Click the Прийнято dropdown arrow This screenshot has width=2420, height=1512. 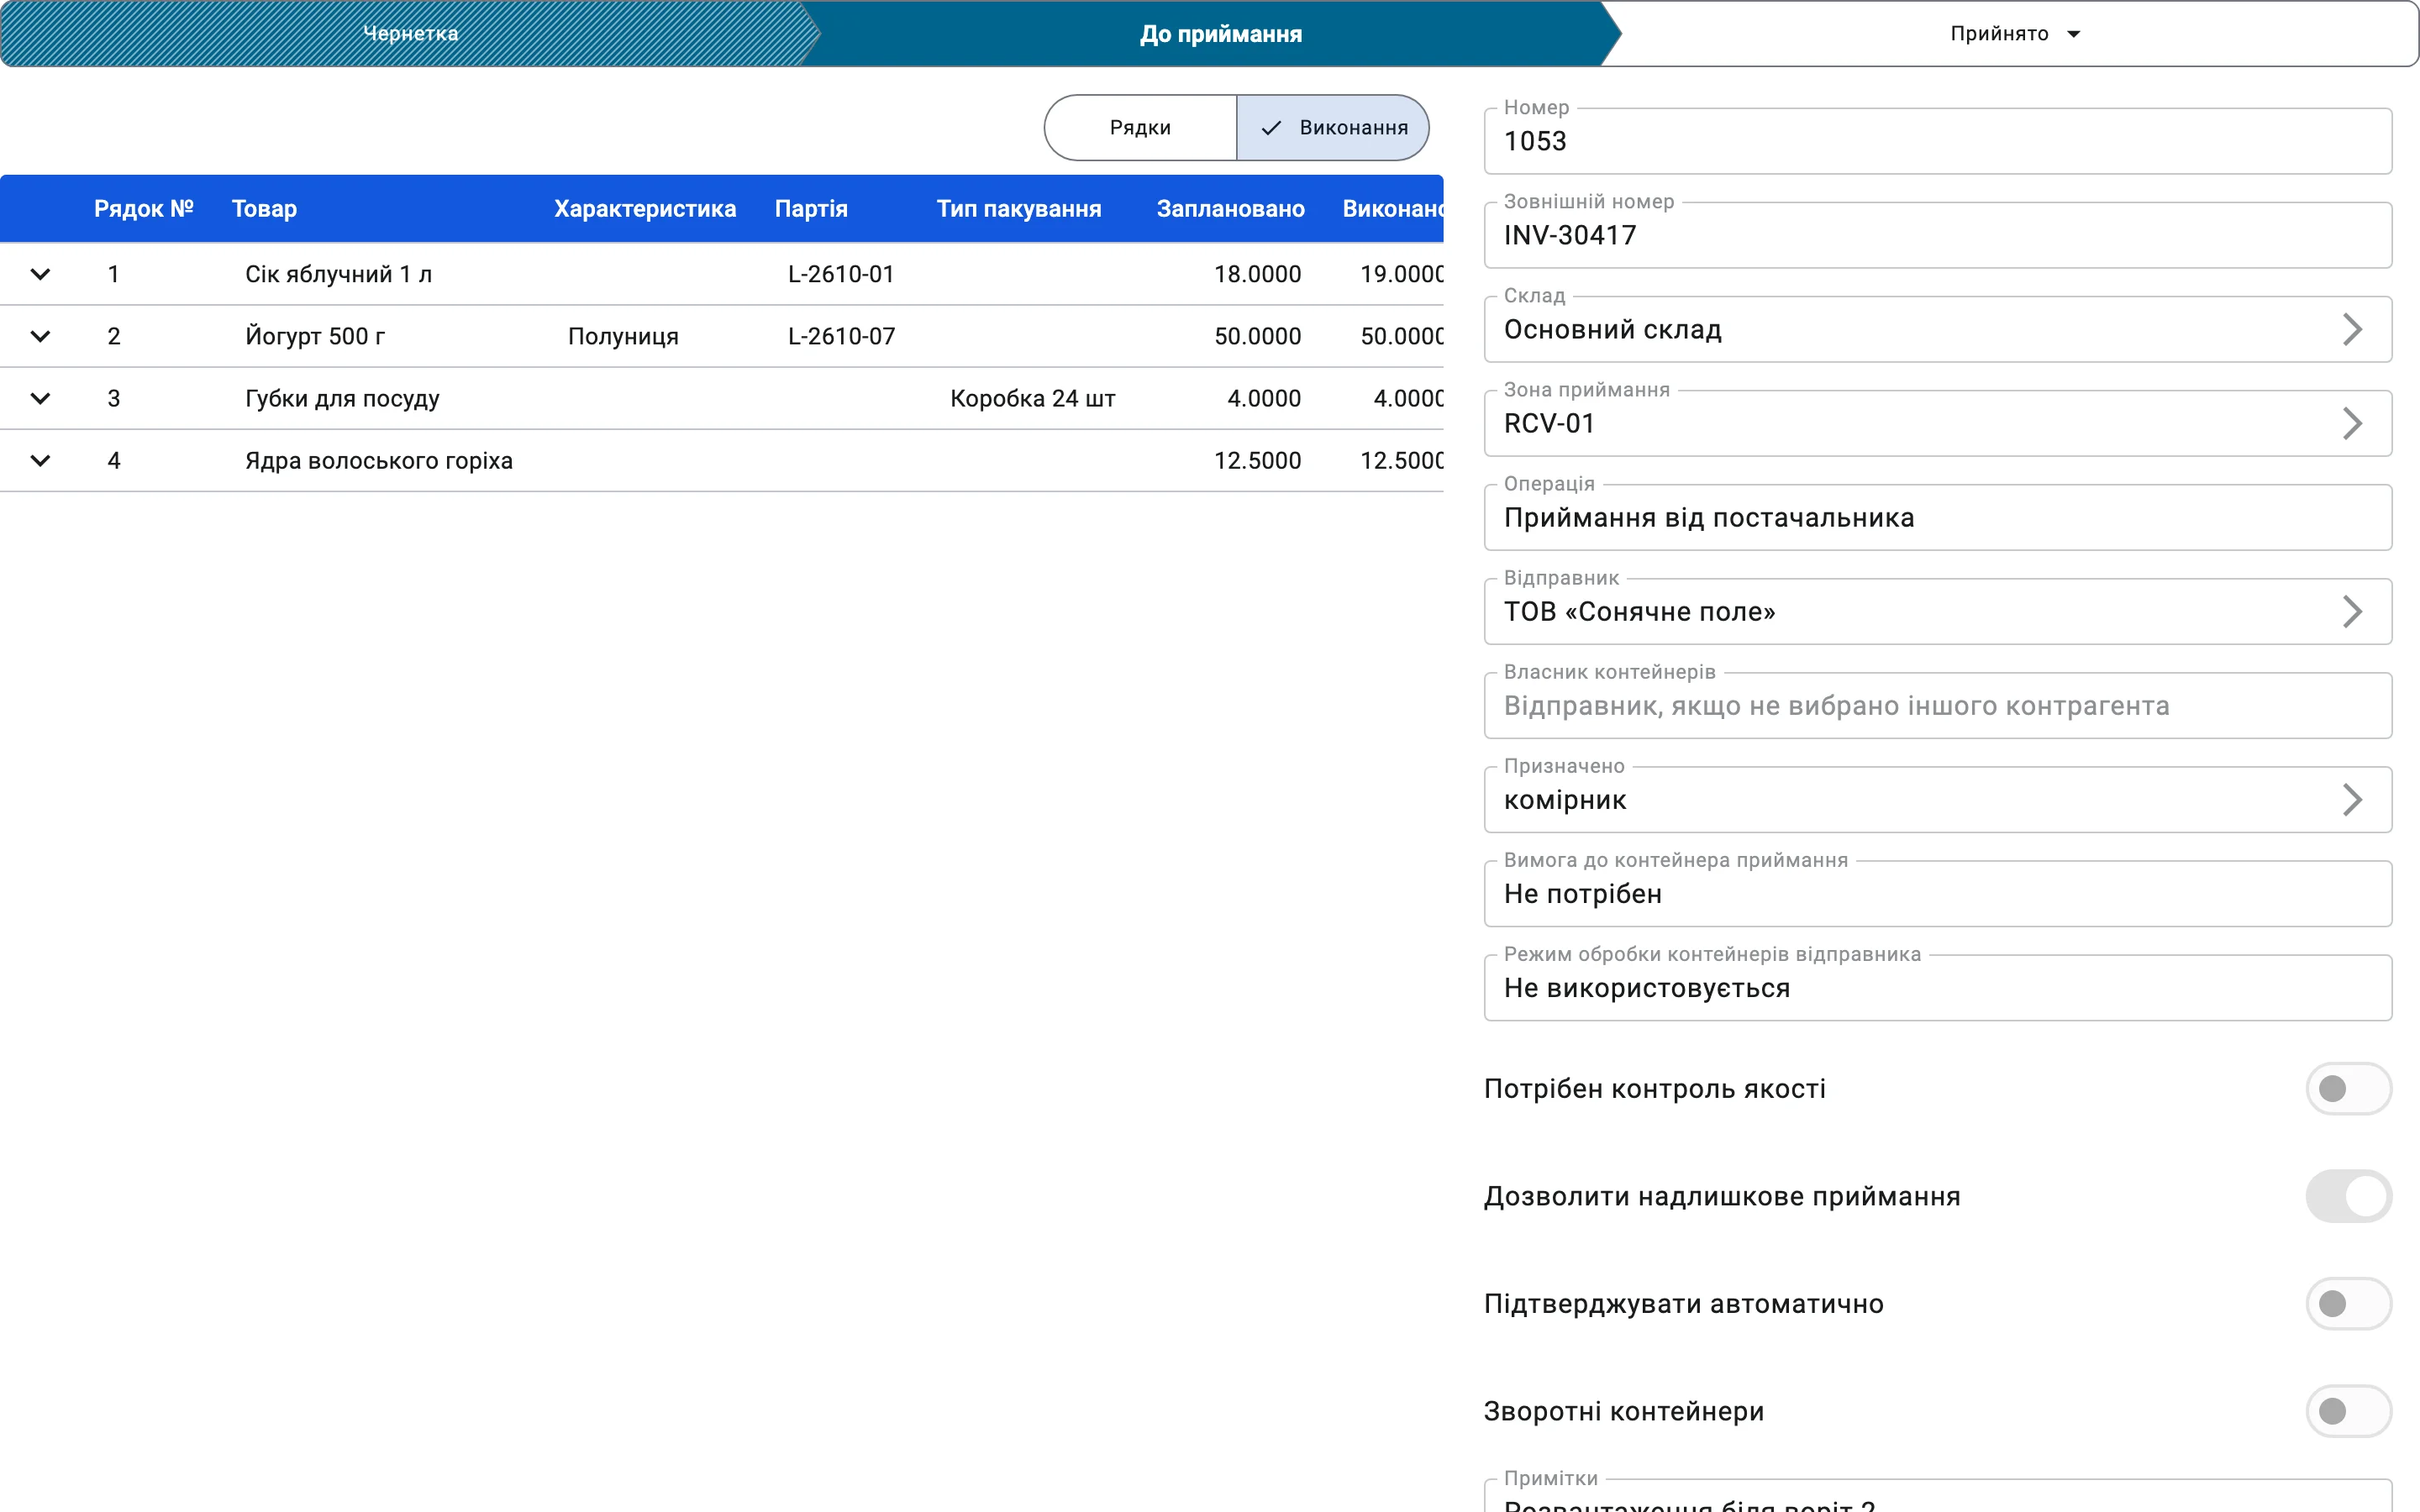[2074, 34]
